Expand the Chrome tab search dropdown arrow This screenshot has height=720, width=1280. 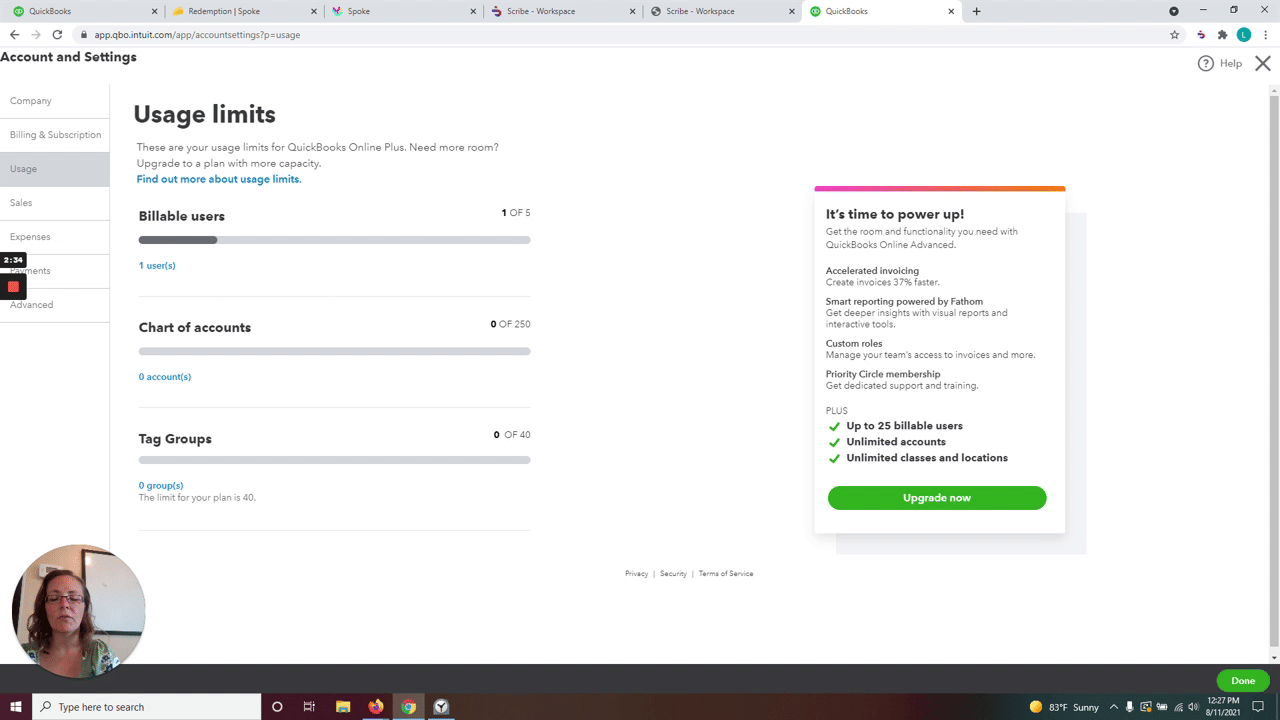pyautogui.click(x=1174, y=11)
